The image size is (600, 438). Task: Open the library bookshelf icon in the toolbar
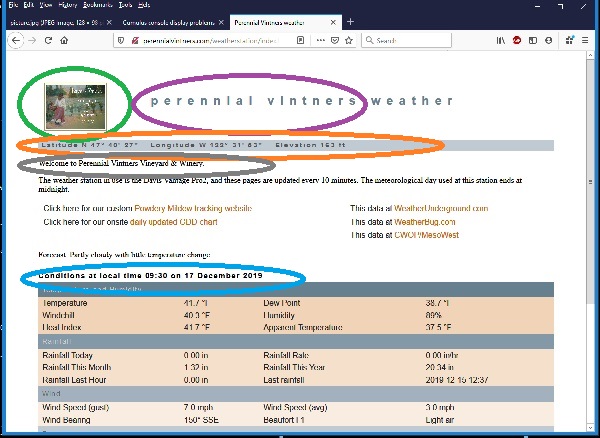tap(501, 40)
